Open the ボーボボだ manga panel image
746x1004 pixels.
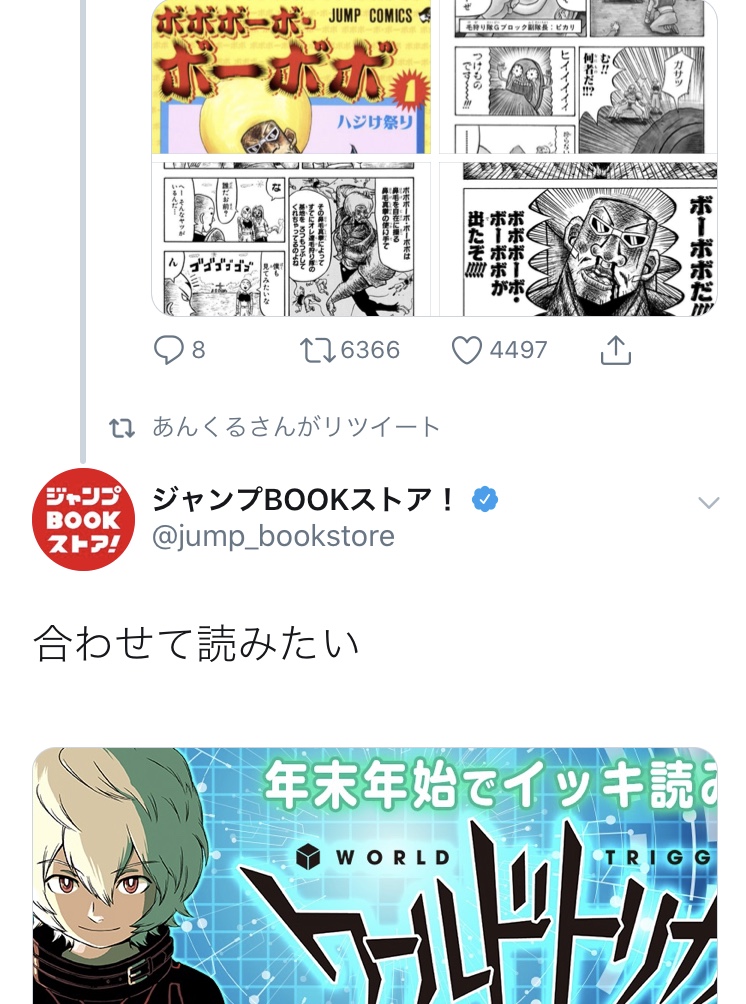coord(578,239)
